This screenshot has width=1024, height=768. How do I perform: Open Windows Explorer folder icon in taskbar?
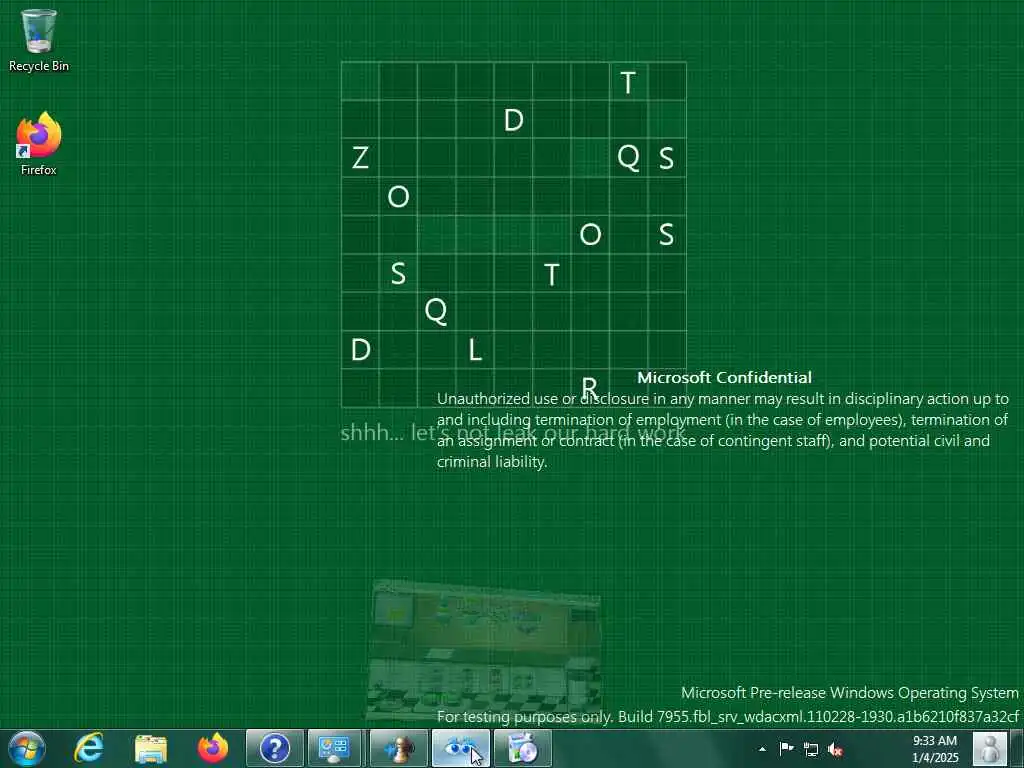[151, 749]
